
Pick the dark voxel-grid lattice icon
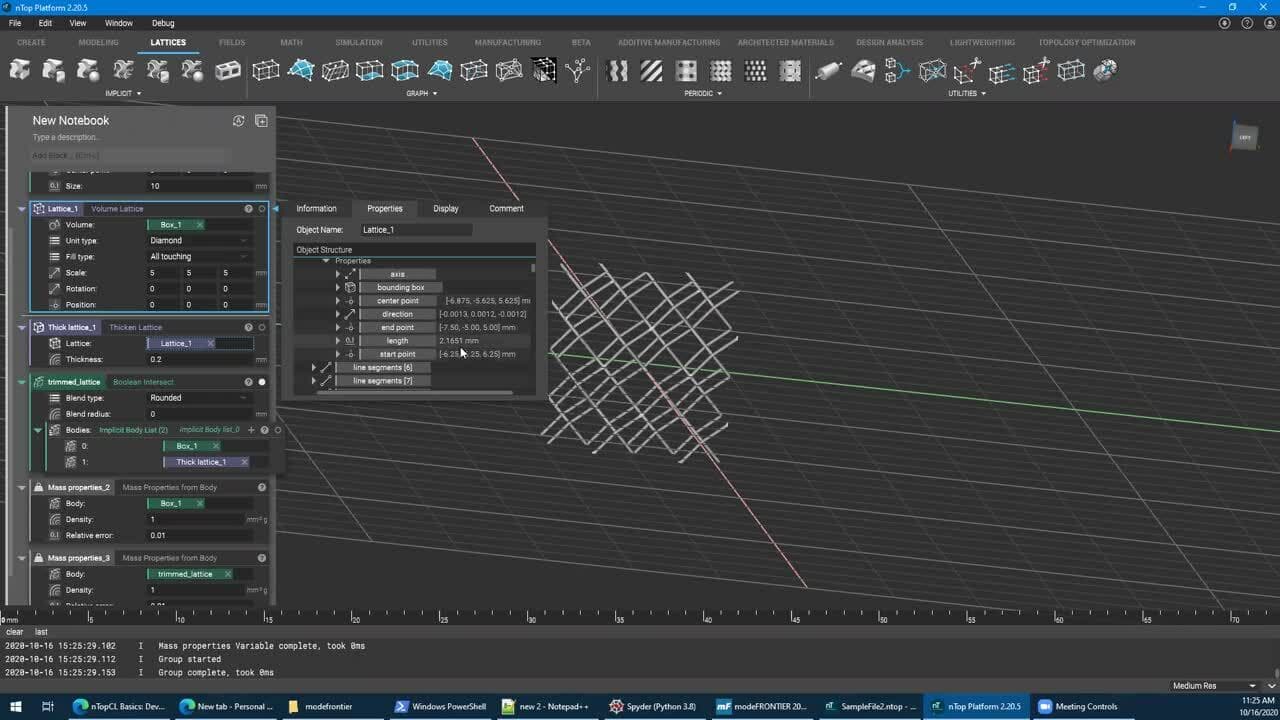tap(543, 70)
